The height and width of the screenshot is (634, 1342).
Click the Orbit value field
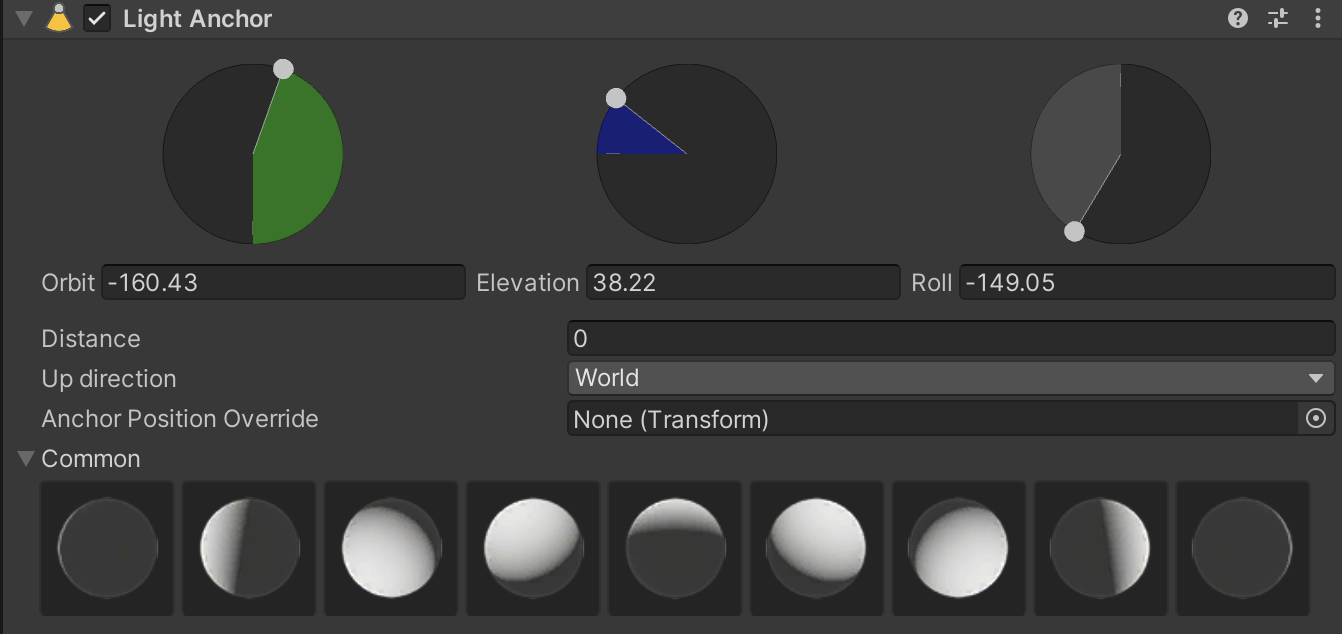tap(283, 283)
